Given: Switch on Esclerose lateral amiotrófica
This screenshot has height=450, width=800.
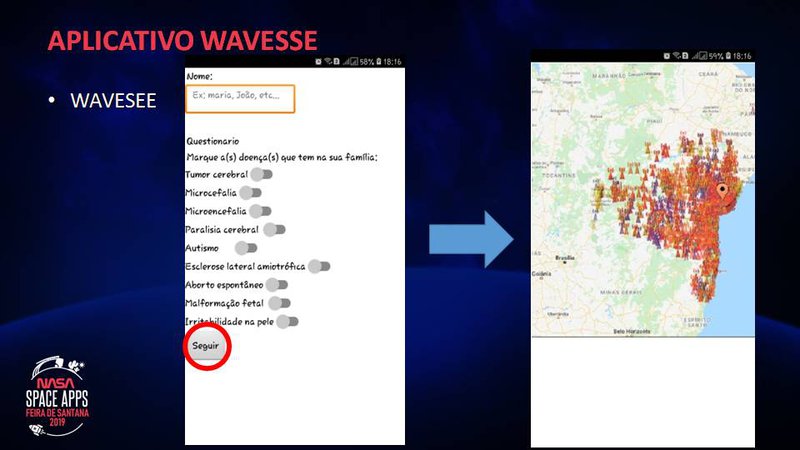Looking at the screenshot, I should pyautogui.click(x=319, y=266).
